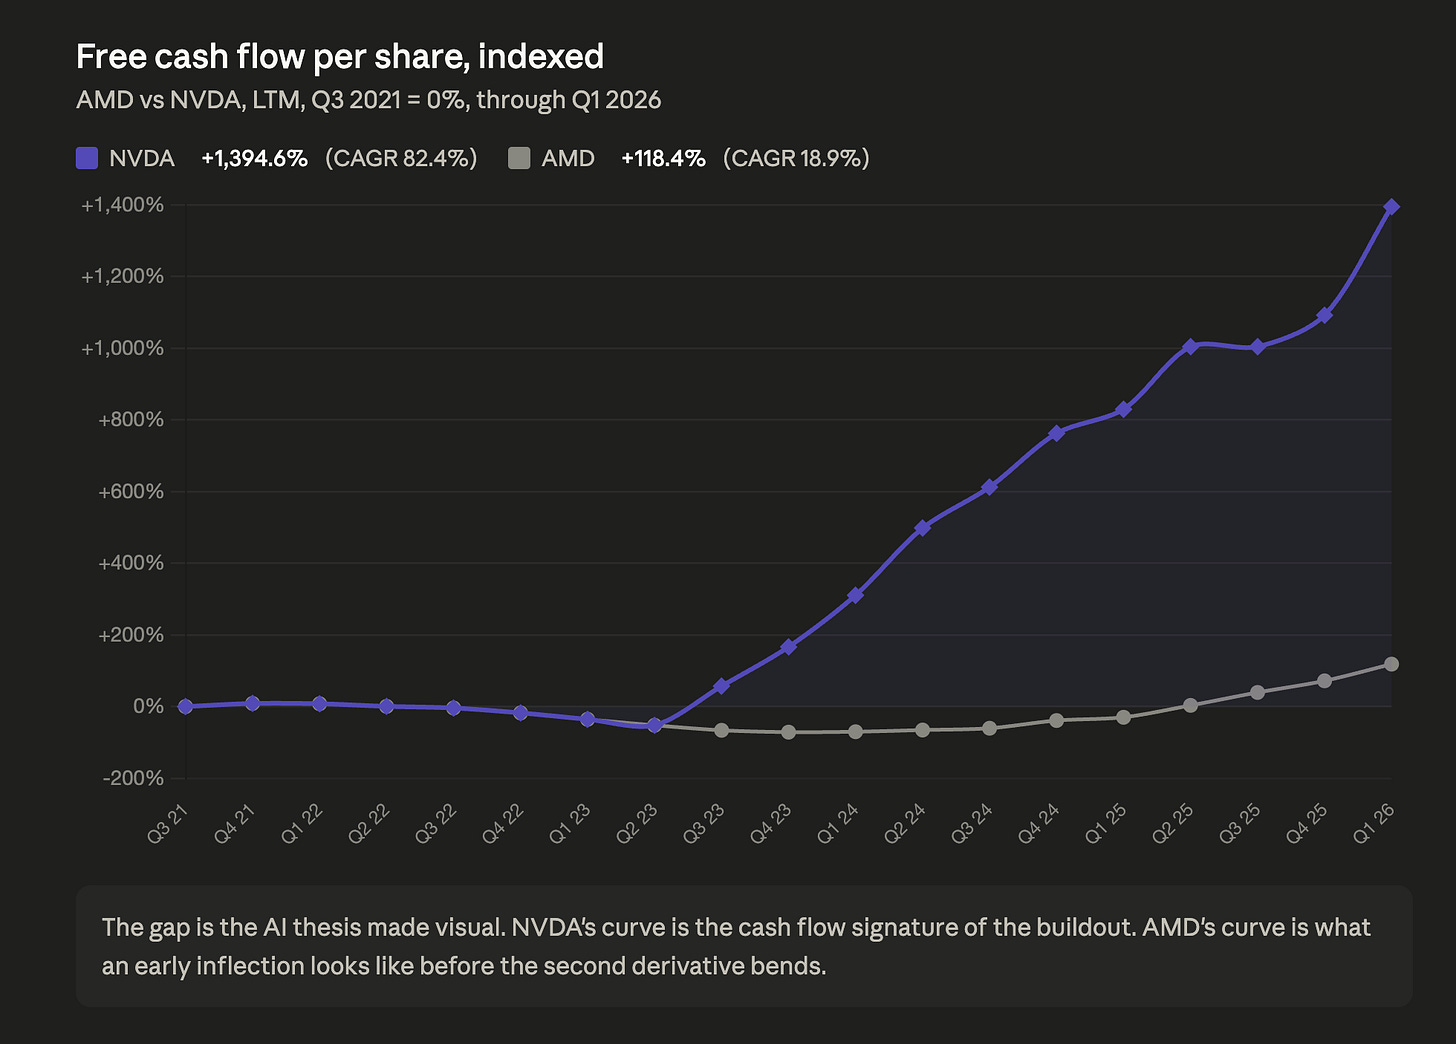The image size is (1456, 1044).
Task: Click the 0% y-axis label
Action: point(148,706)
